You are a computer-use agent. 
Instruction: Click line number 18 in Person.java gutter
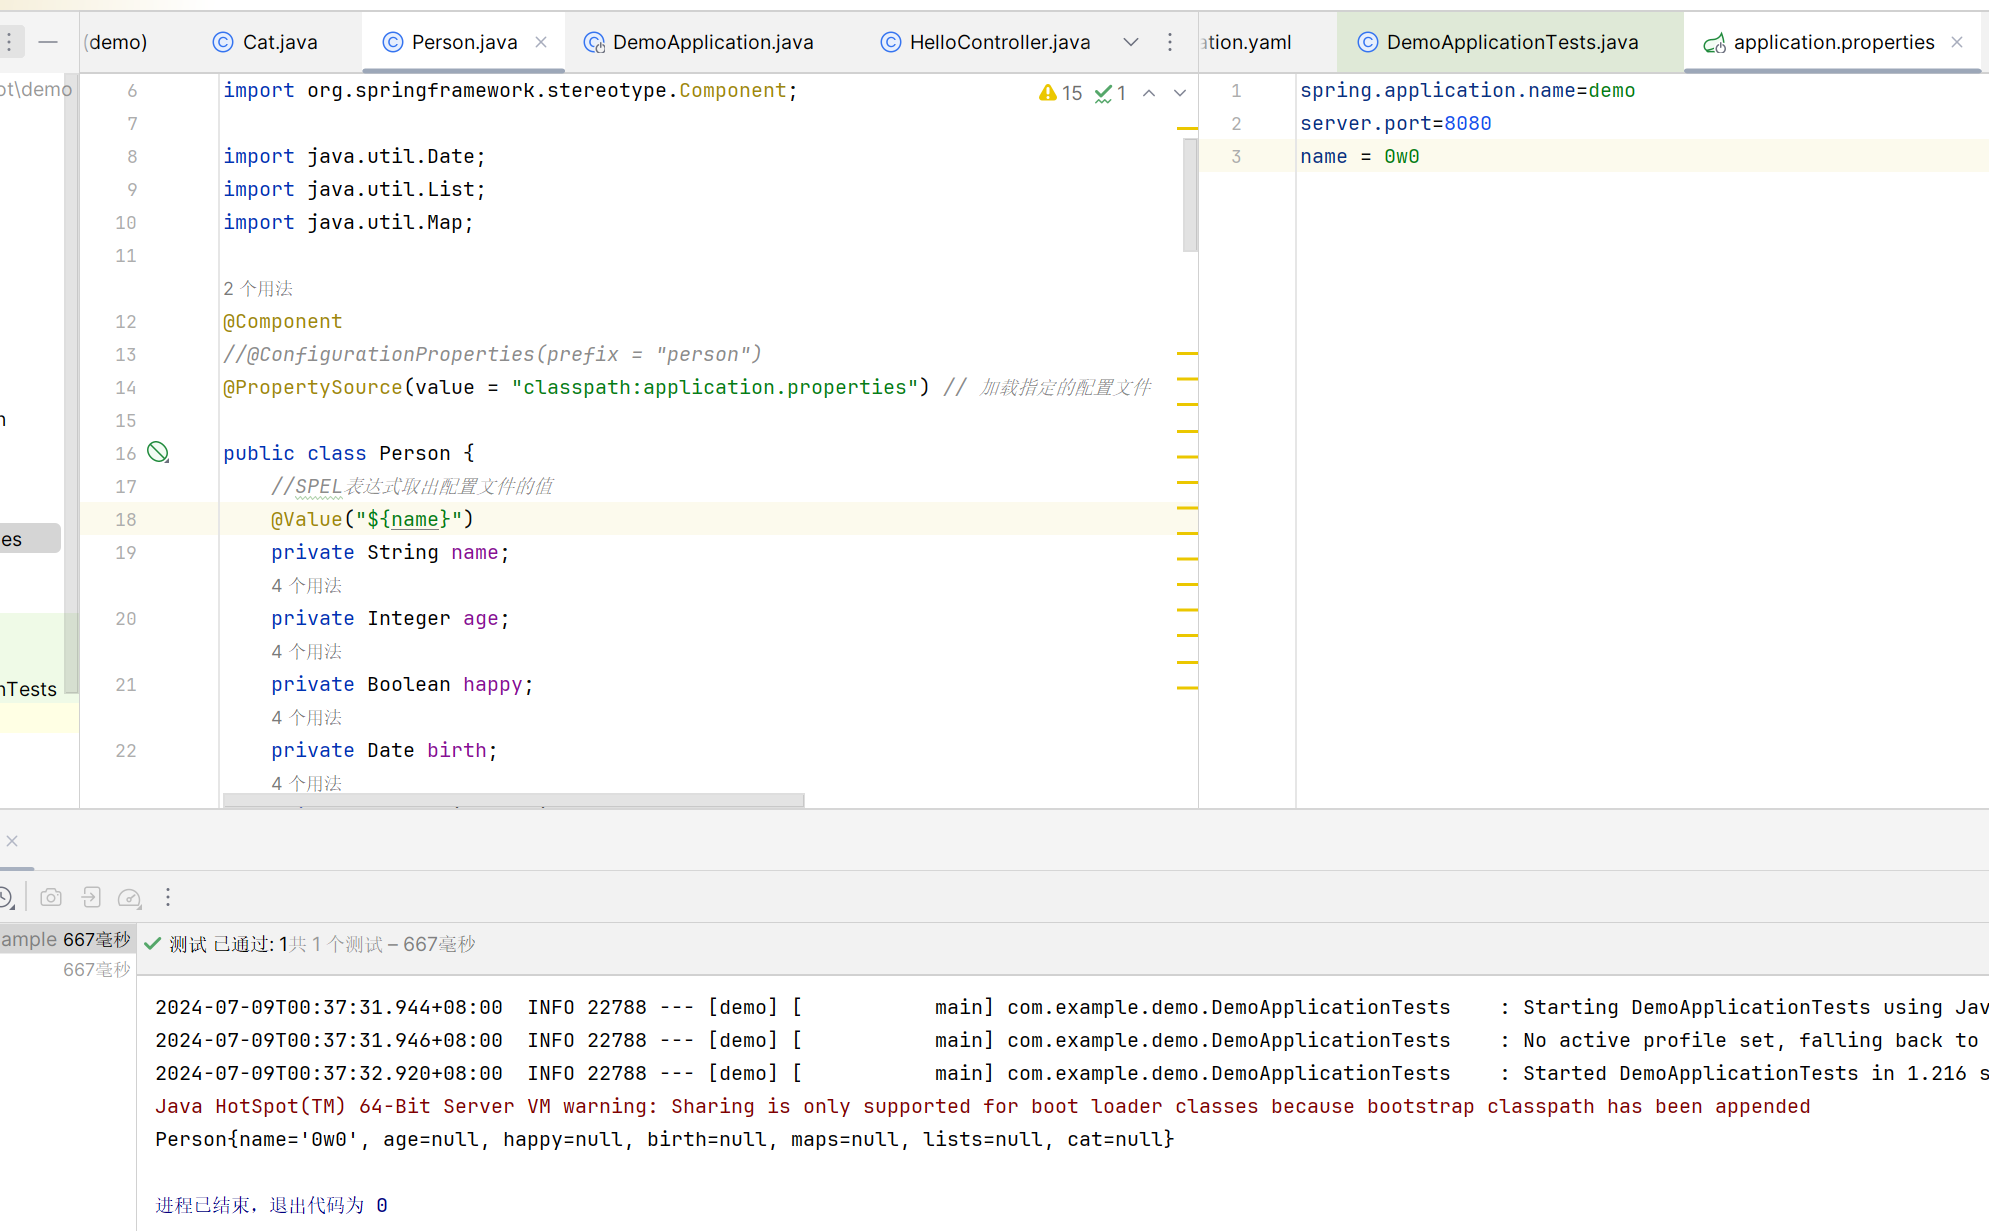(x=126, y=519)
